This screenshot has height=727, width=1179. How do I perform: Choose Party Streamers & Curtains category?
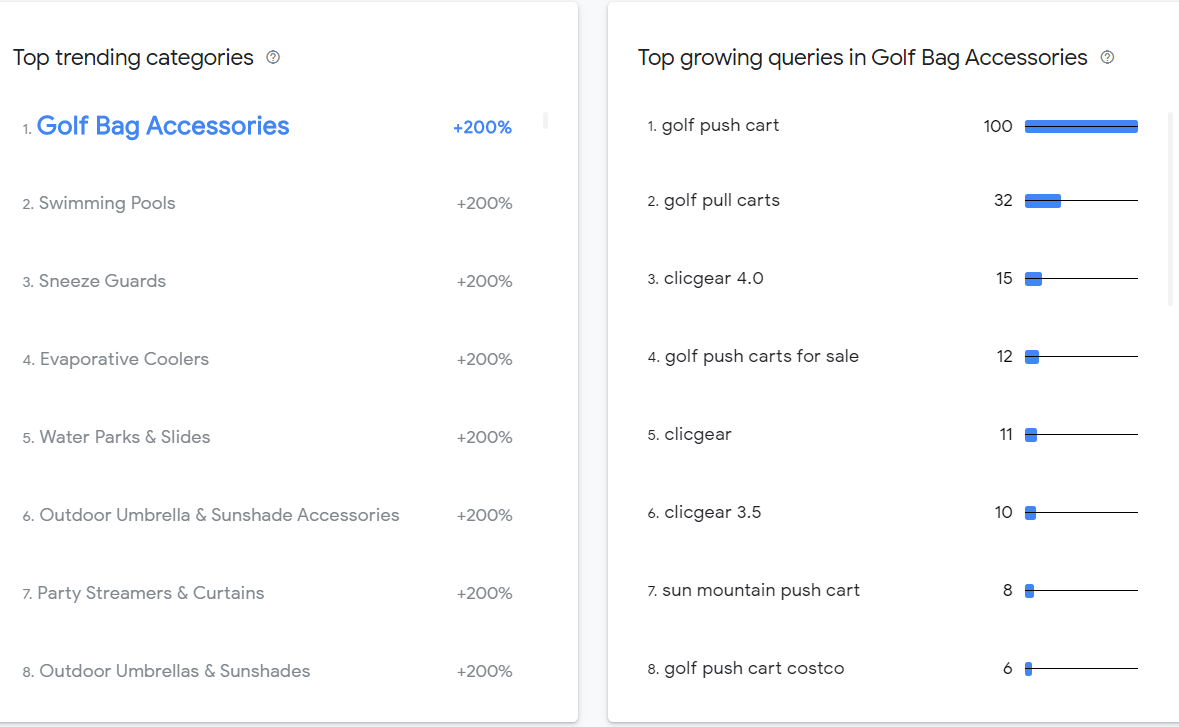[150, 593]
